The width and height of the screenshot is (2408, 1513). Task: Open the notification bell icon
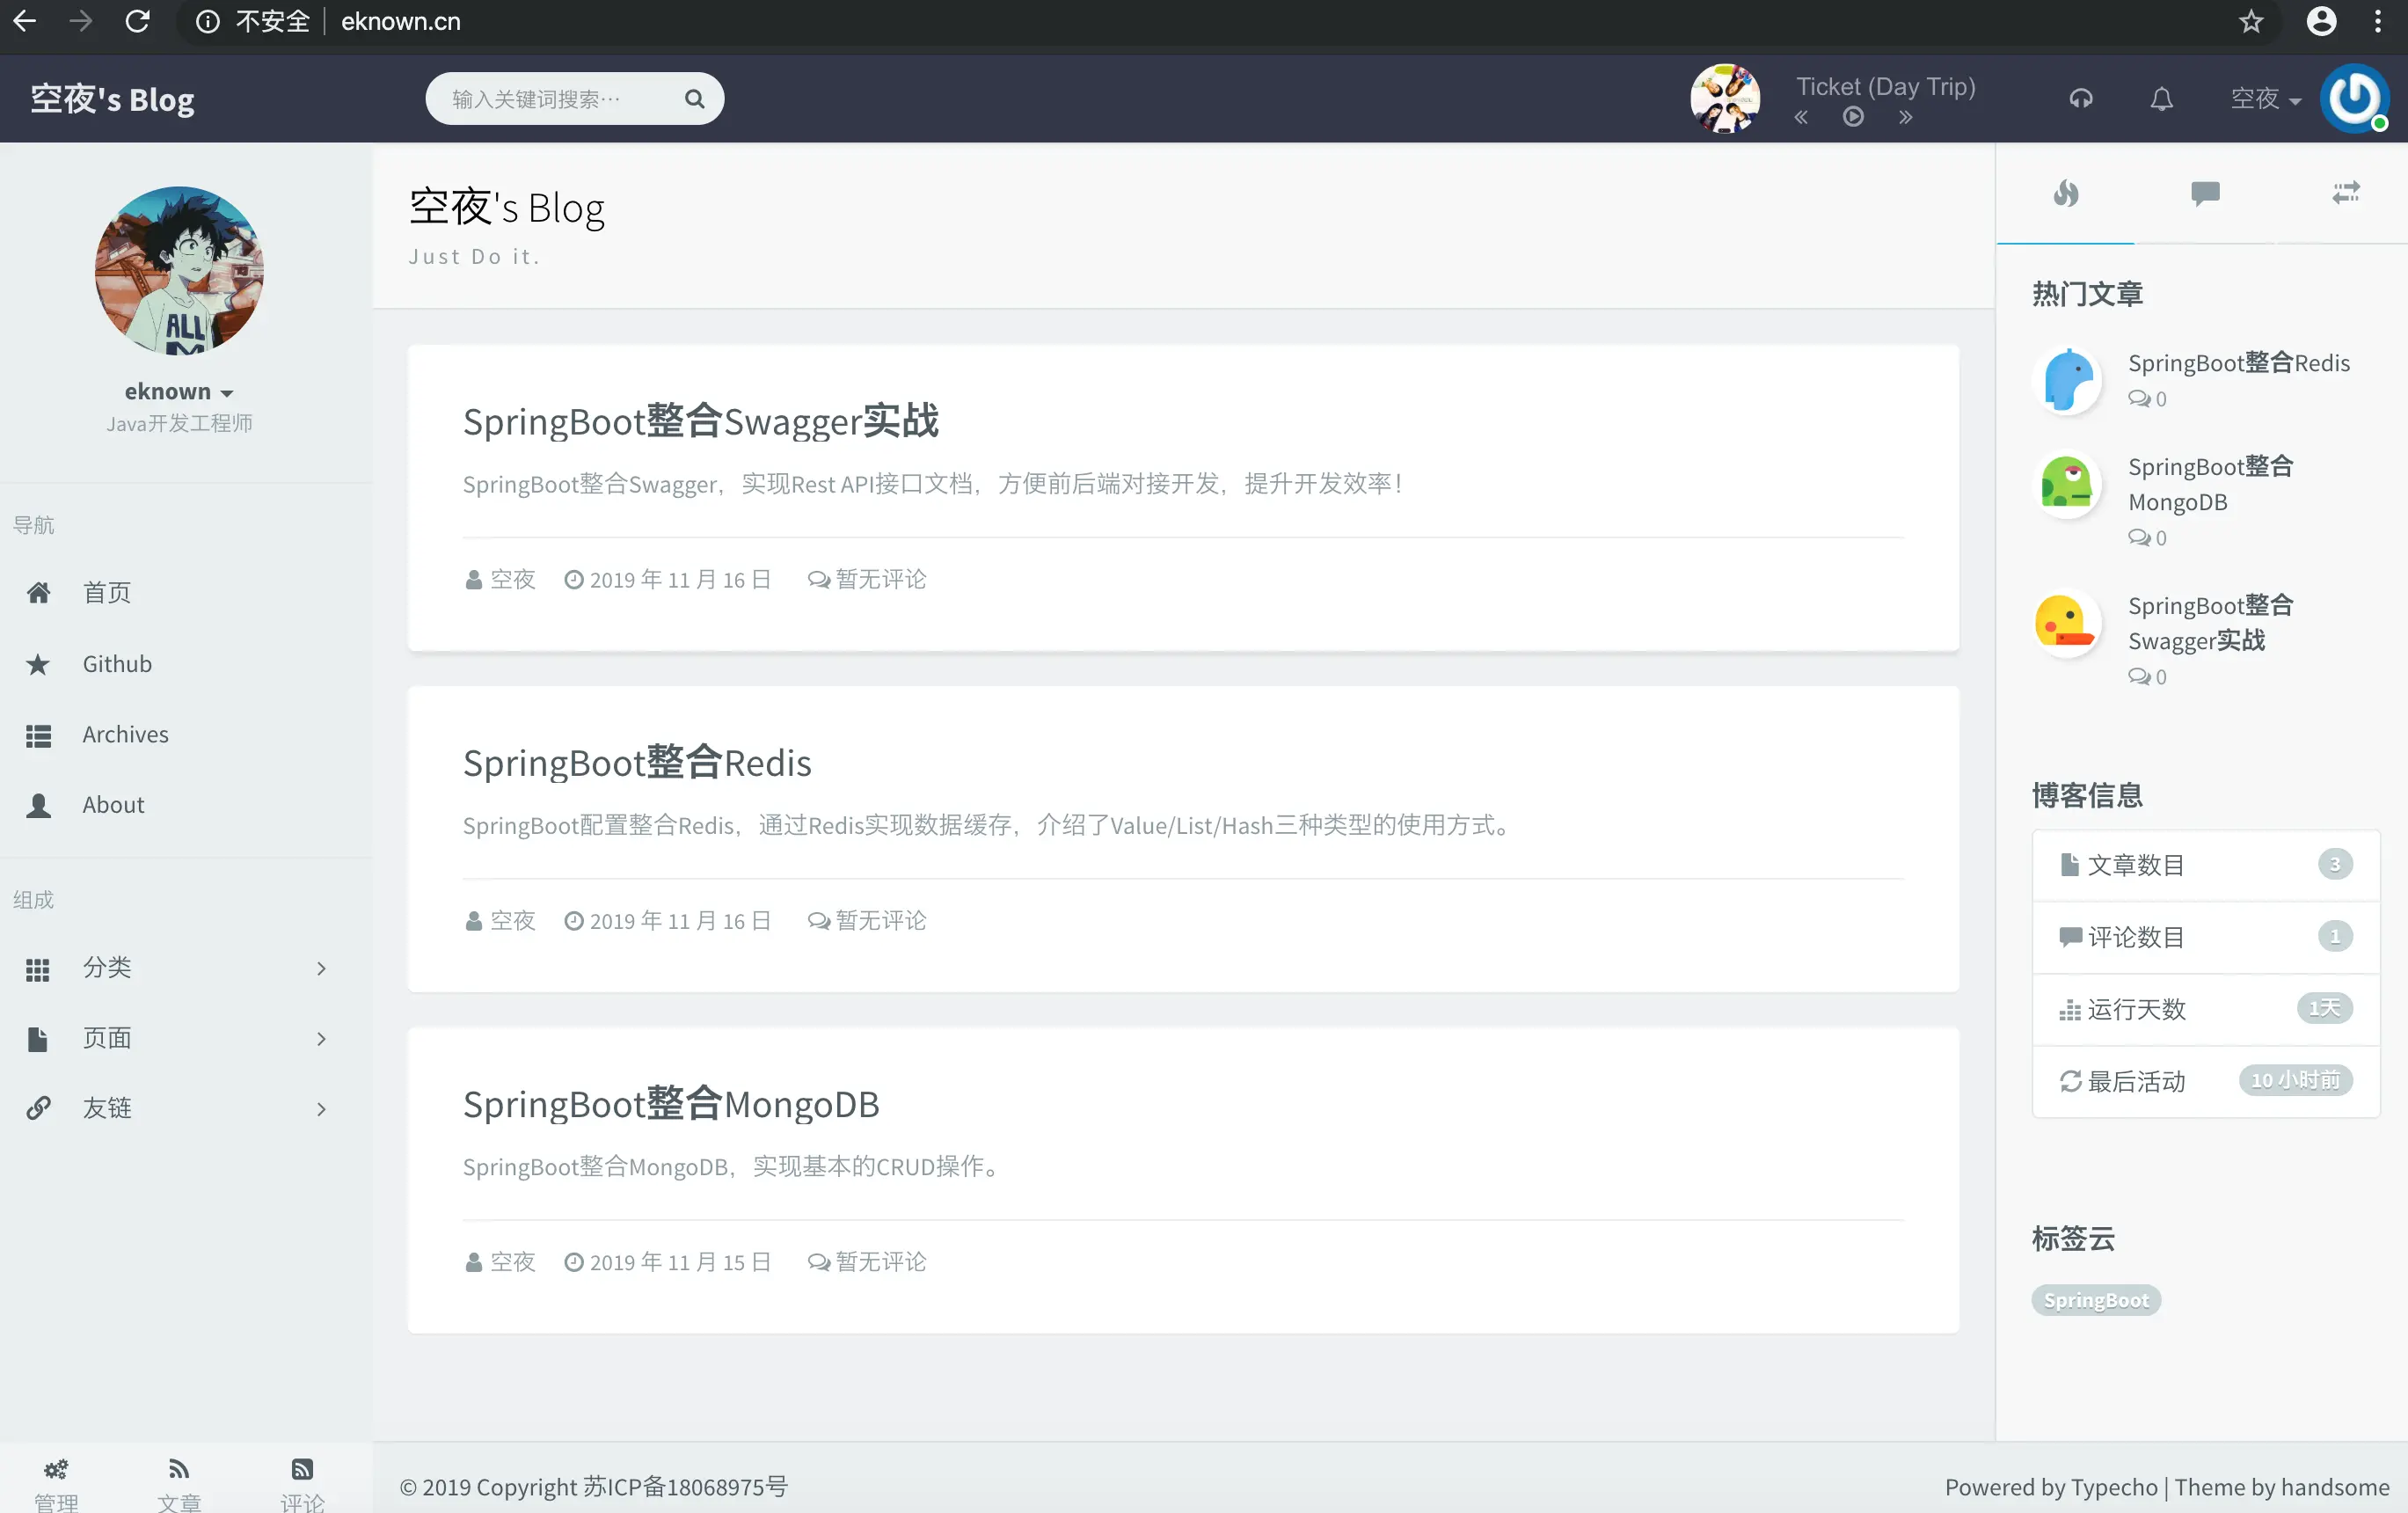[2160, 98]
